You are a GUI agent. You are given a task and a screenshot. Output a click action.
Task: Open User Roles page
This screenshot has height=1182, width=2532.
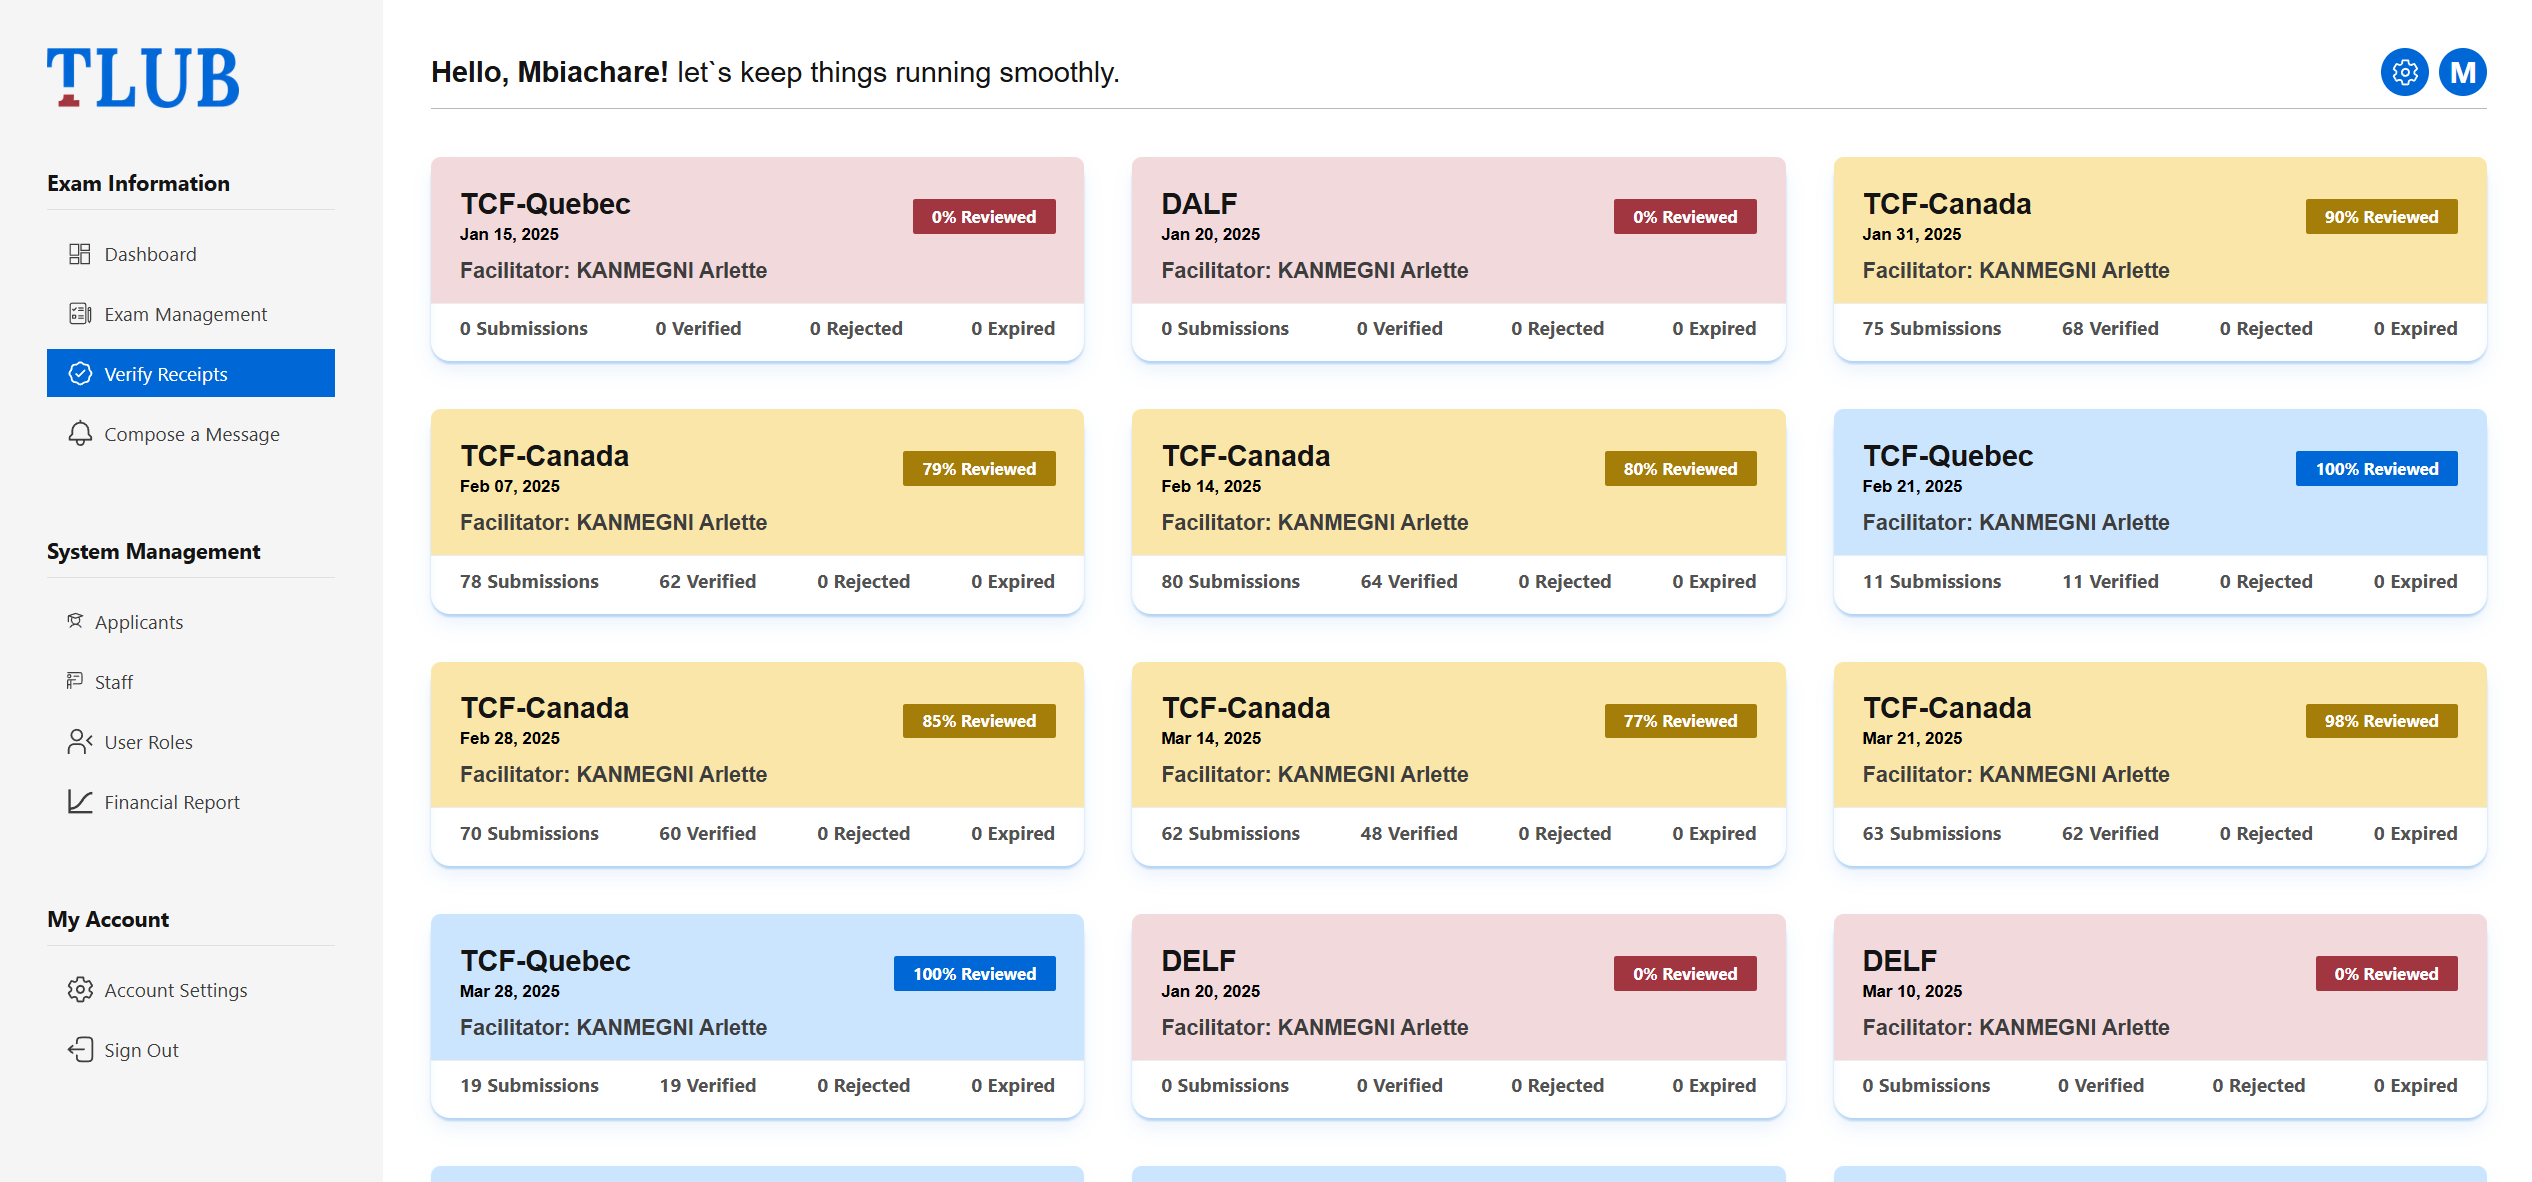pyautogui.click(x=191, y=742)
